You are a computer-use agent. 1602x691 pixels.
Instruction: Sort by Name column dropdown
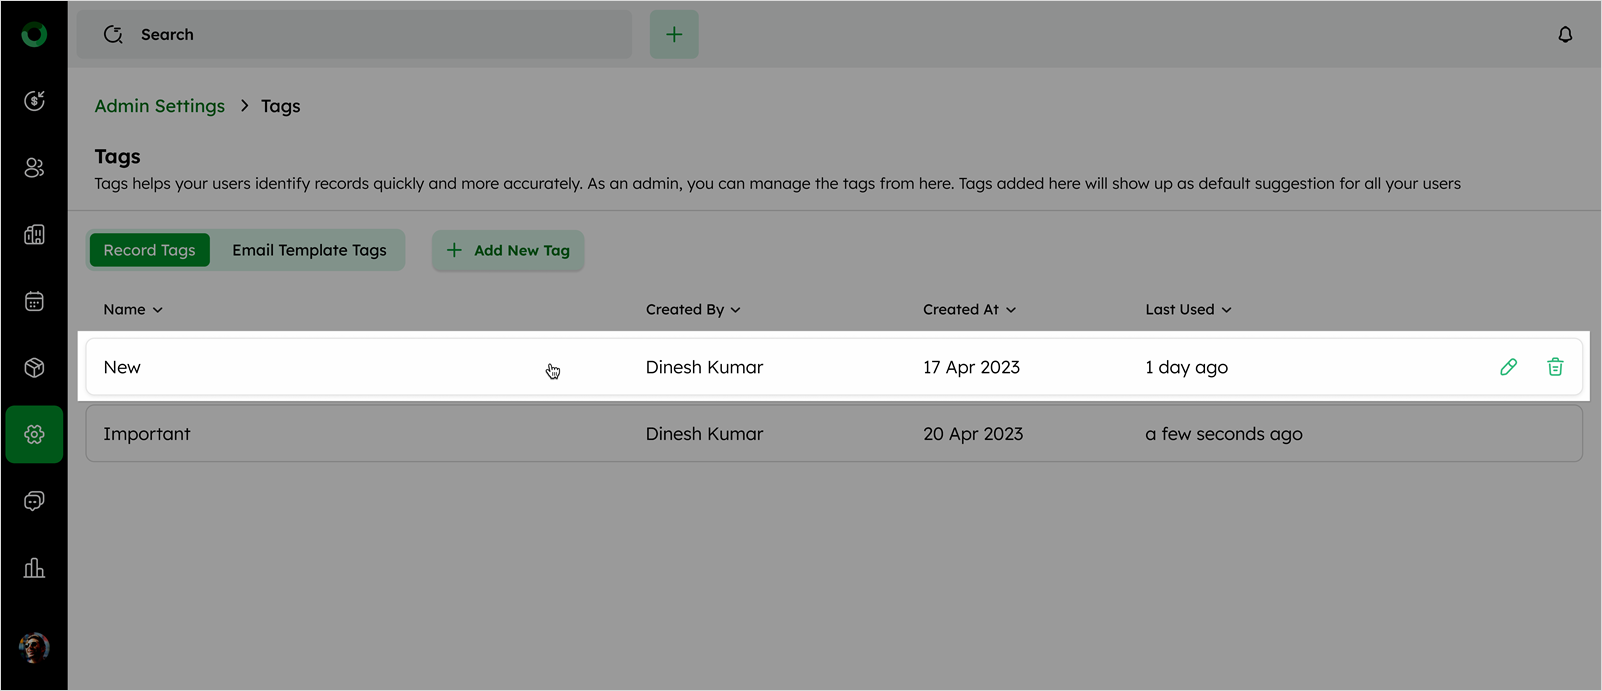click(x=133, y=310)
